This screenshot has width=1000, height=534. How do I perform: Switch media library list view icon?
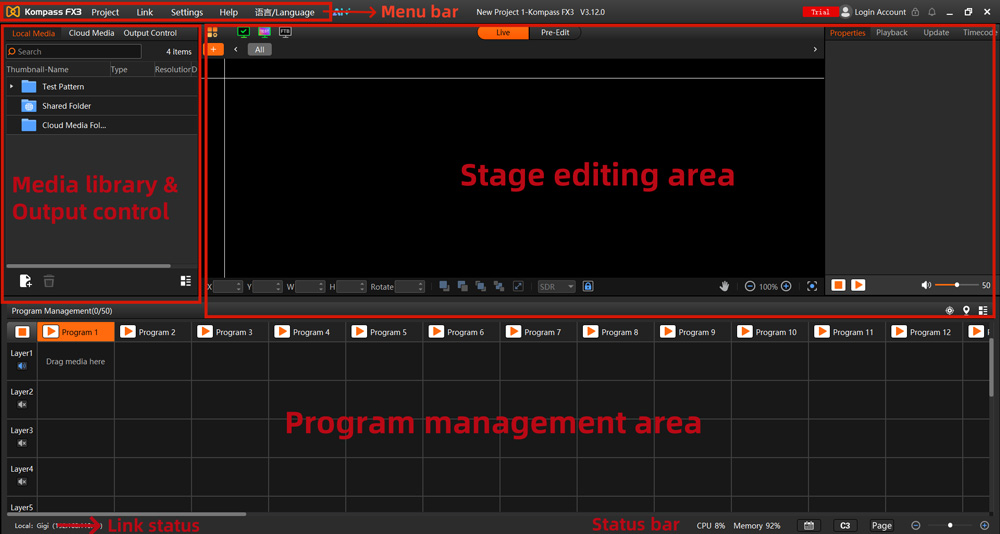186,281
